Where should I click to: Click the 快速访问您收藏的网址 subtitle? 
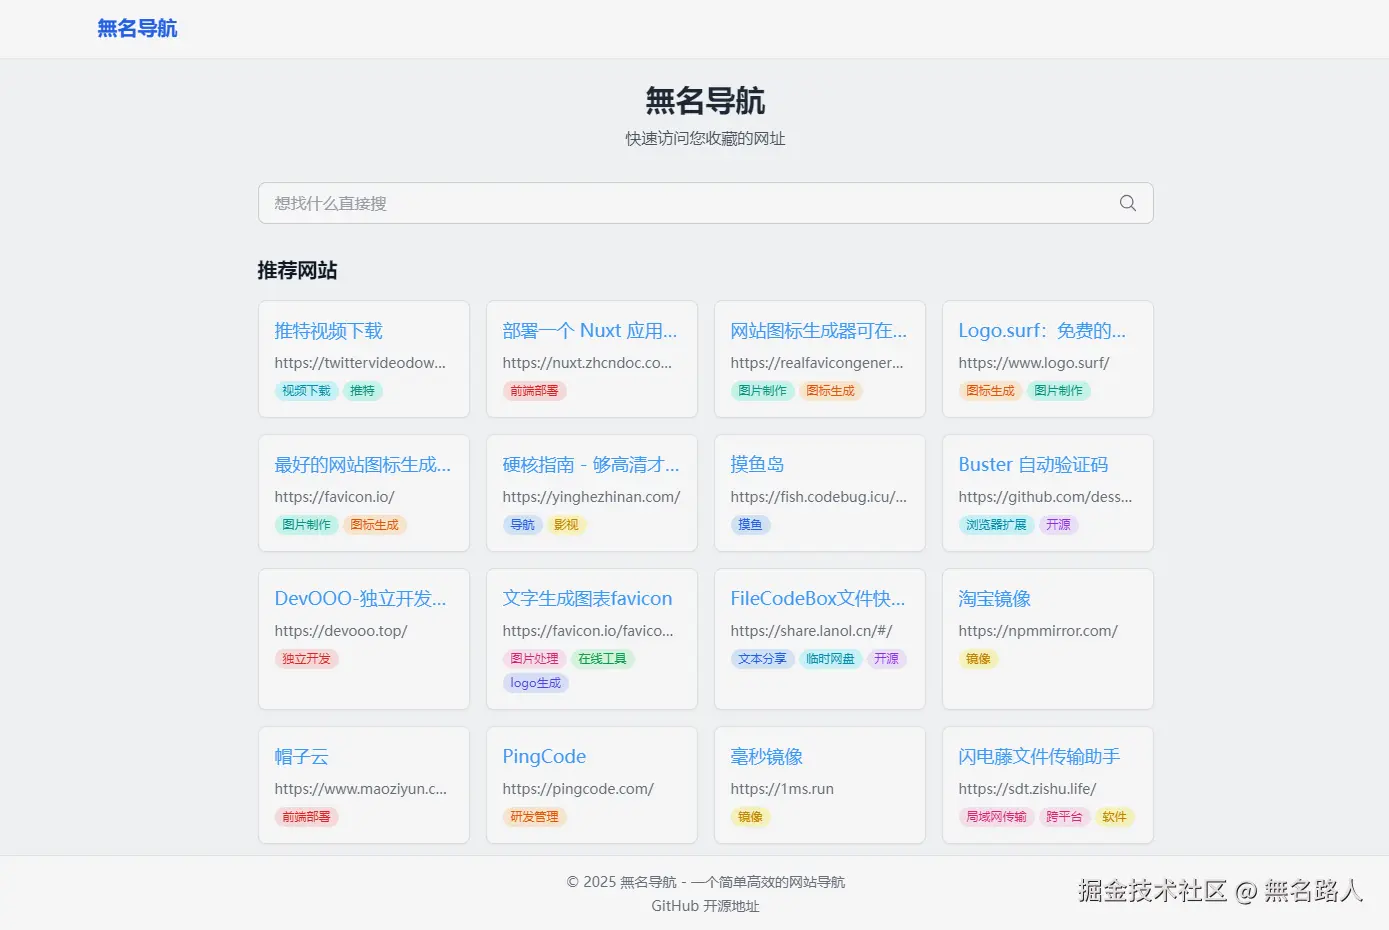click(705, 139)
